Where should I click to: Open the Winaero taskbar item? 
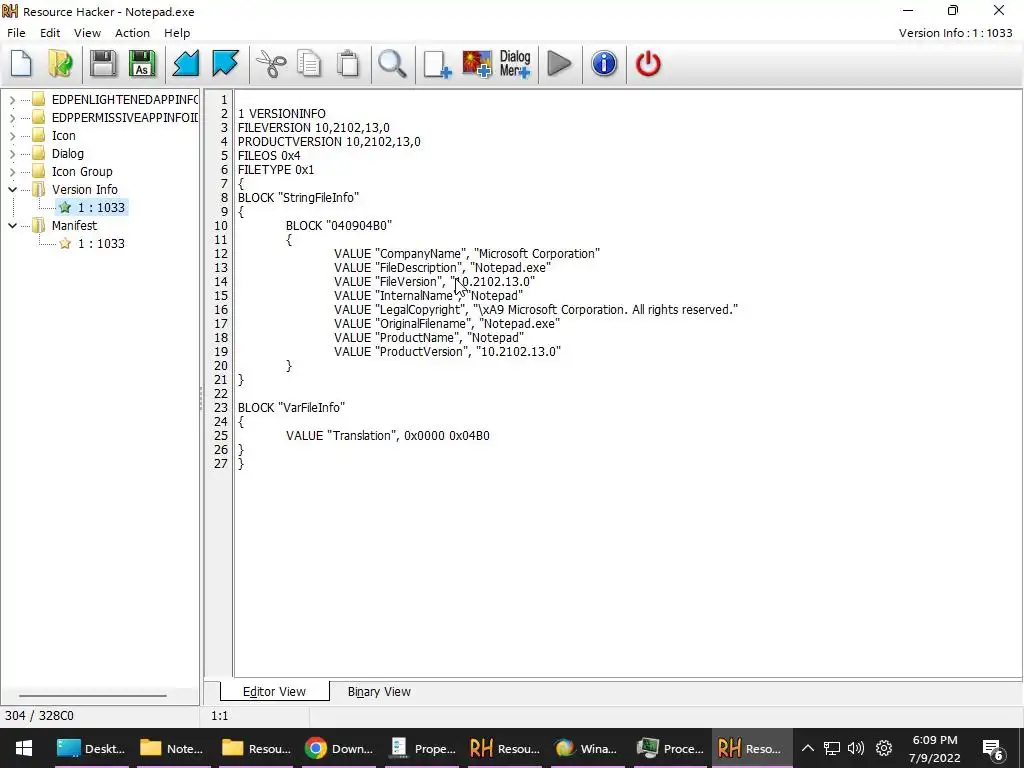tap(588, 748)
